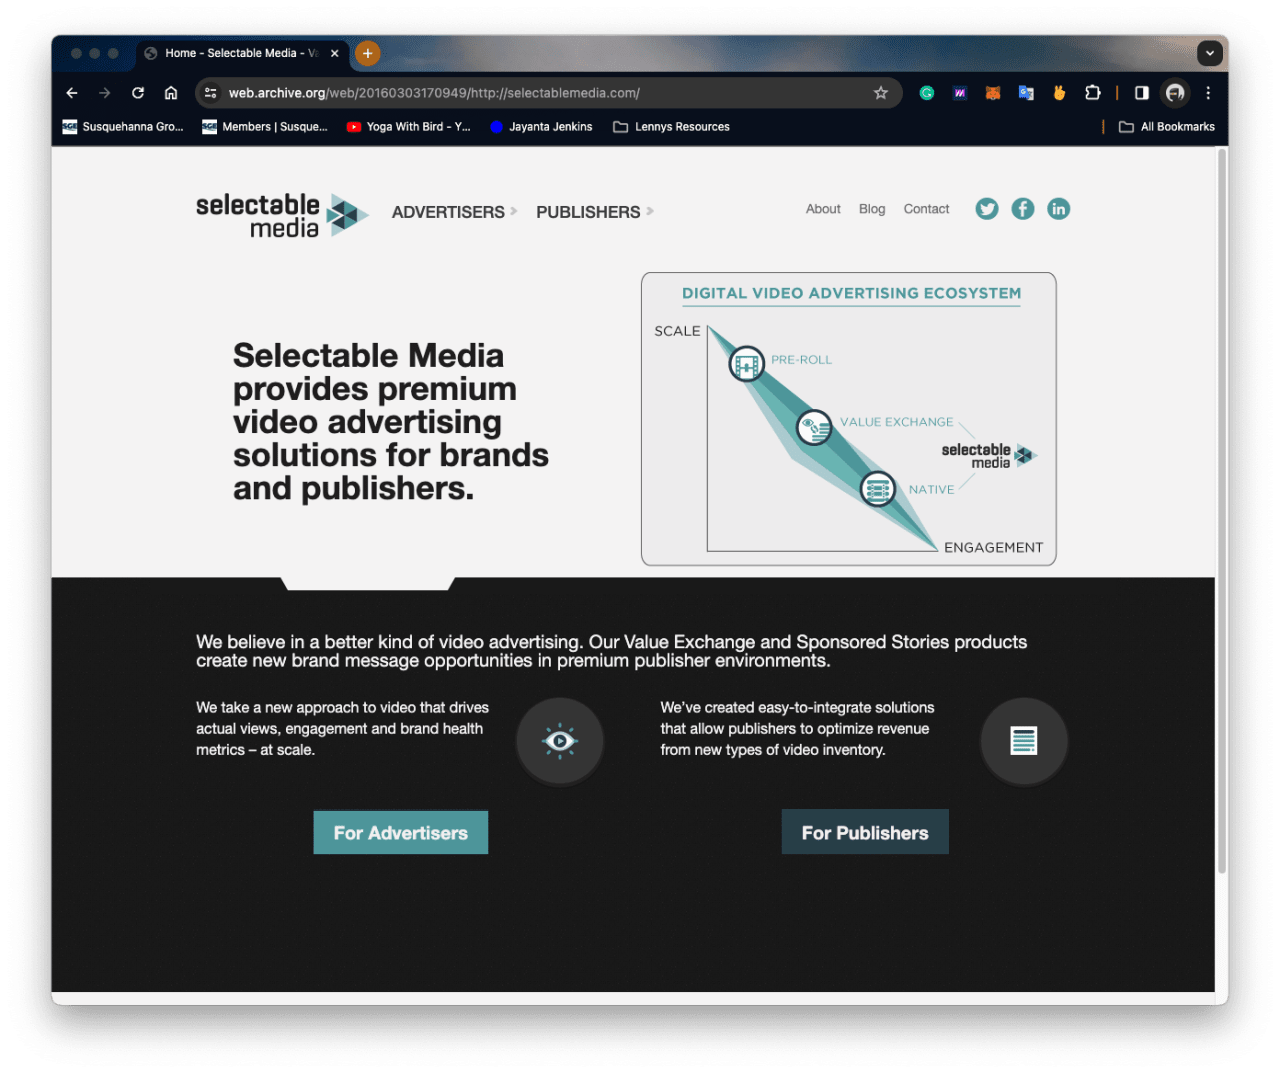The height and width of the screenshot is (1073, 1280).
Task: Expand the tab search dropdown arrow
Action: pyautogui.click(x=1210, y=53)
